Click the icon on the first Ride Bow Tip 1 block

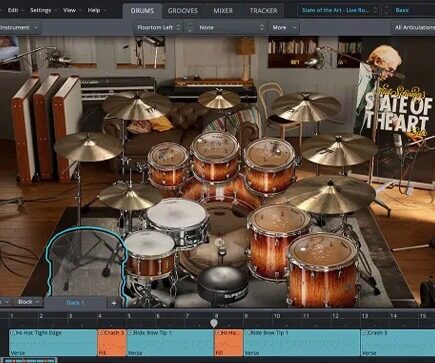(131, 333)
